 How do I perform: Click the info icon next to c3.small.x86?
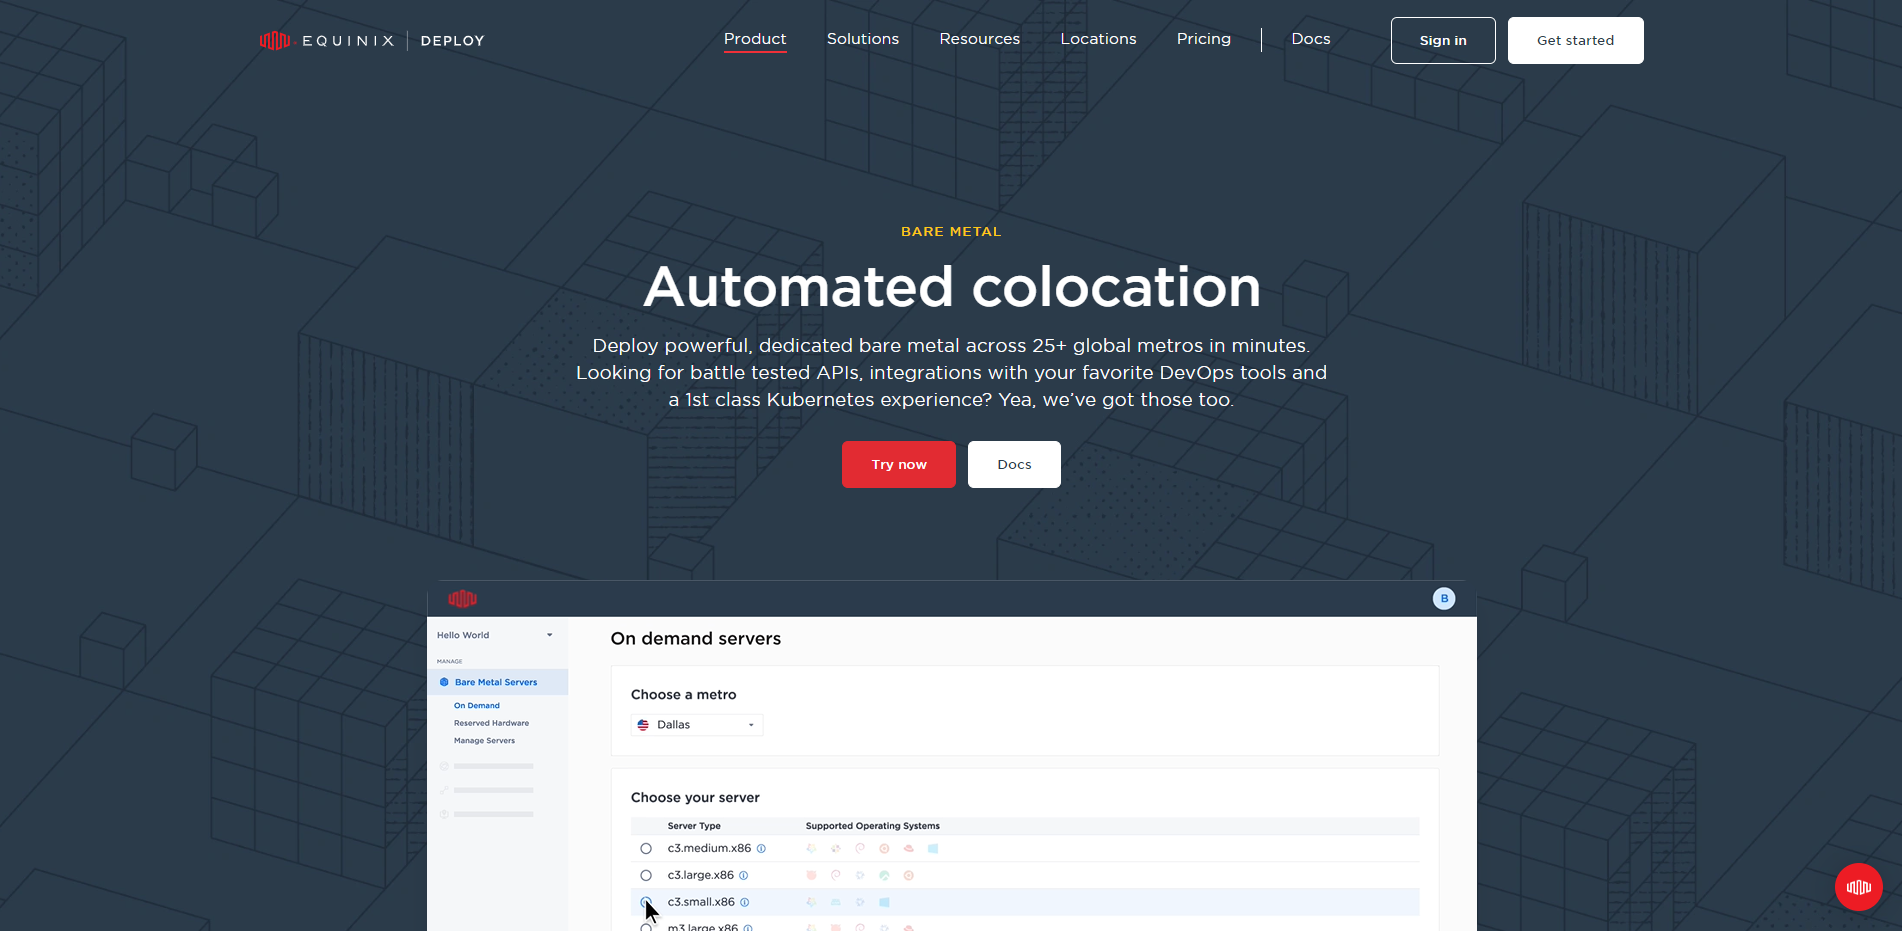tap(744, 902)
